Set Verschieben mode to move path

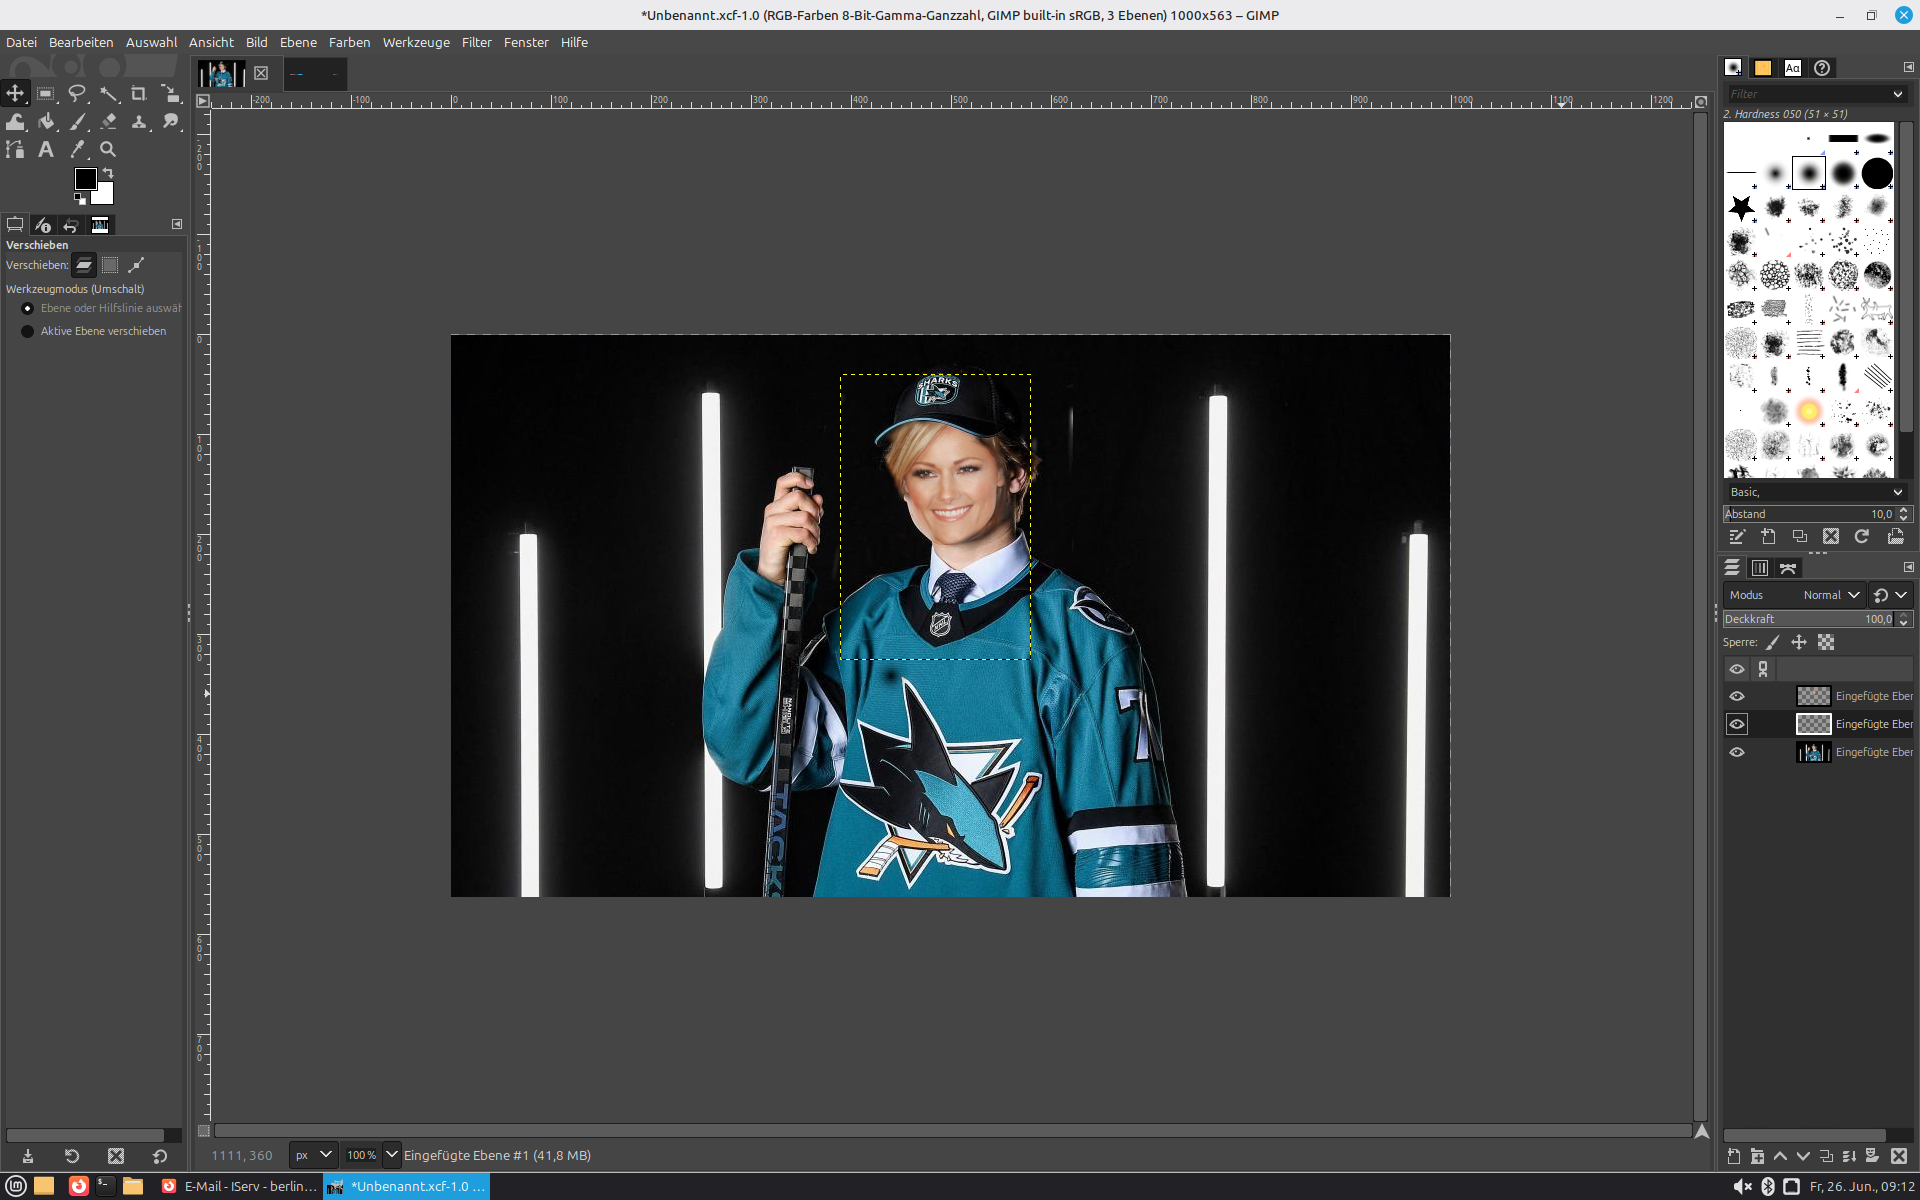pos(136,265)
